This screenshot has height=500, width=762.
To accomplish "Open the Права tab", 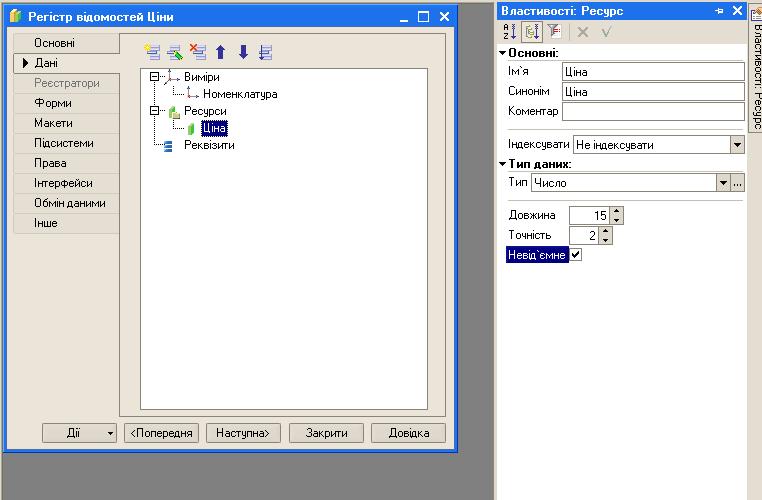I will pos(67,163).
